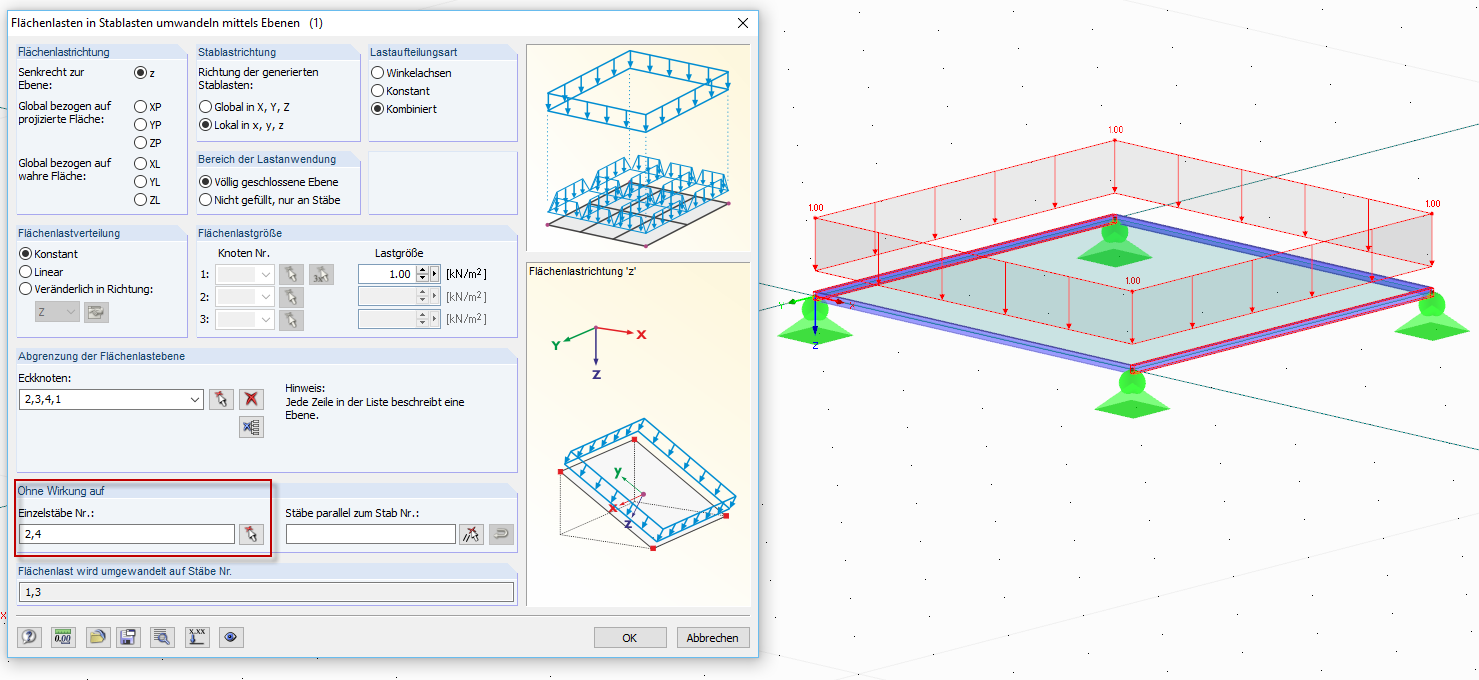Click the Lastgröße 1.00 value field
Screen dimensions: 1479x680
(x=387, y=274)
